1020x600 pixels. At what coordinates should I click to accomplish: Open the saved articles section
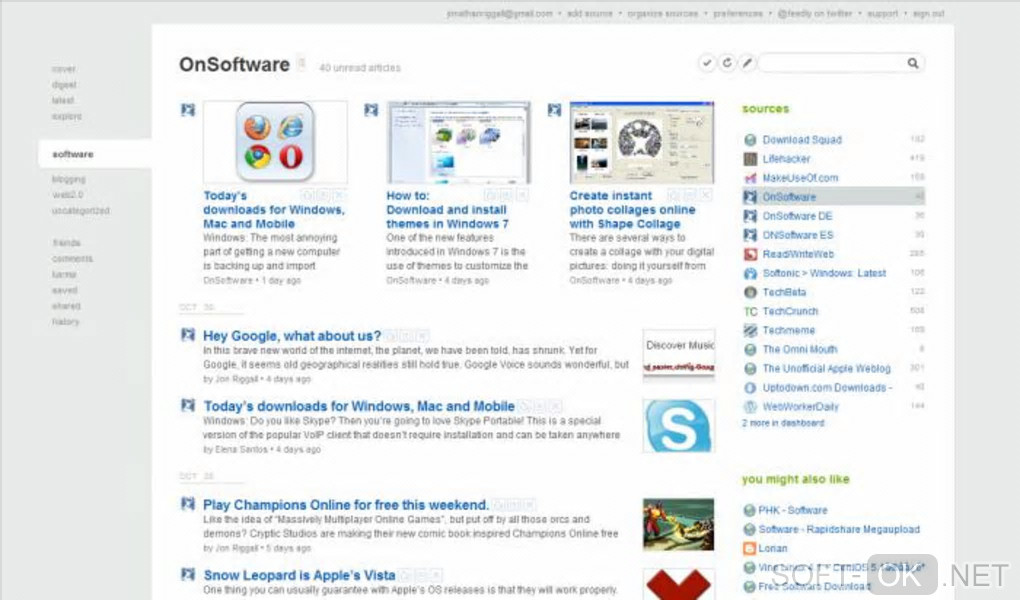coord(64,290)
